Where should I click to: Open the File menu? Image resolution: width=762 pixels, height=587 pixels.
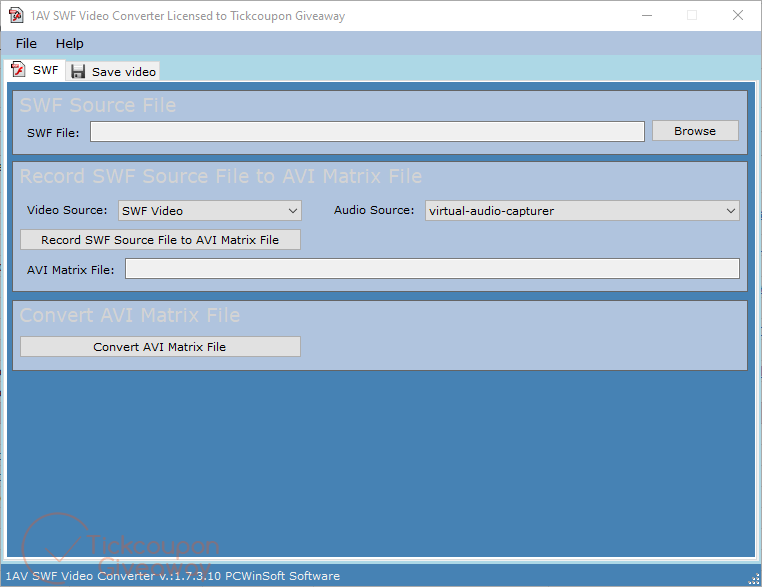[26, 44]
